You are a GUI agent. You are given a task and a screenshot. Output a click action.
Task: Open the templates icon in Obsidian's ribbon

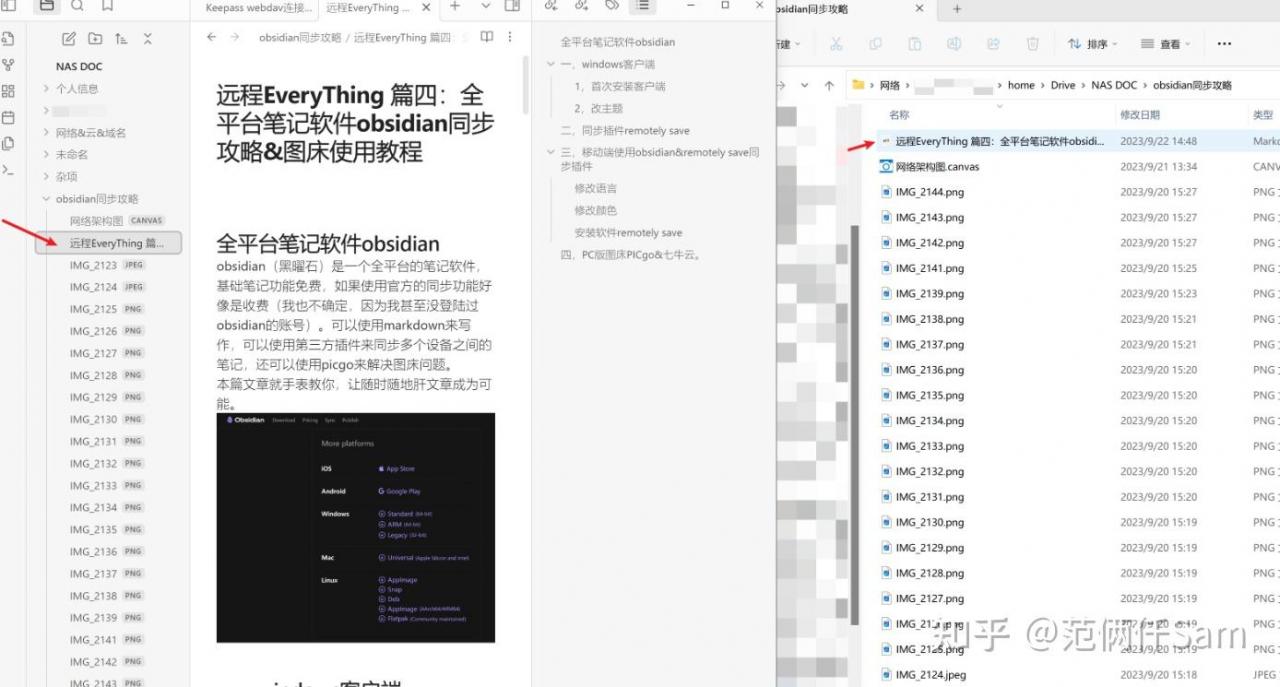pyautogui.click(x=8, y=143)
